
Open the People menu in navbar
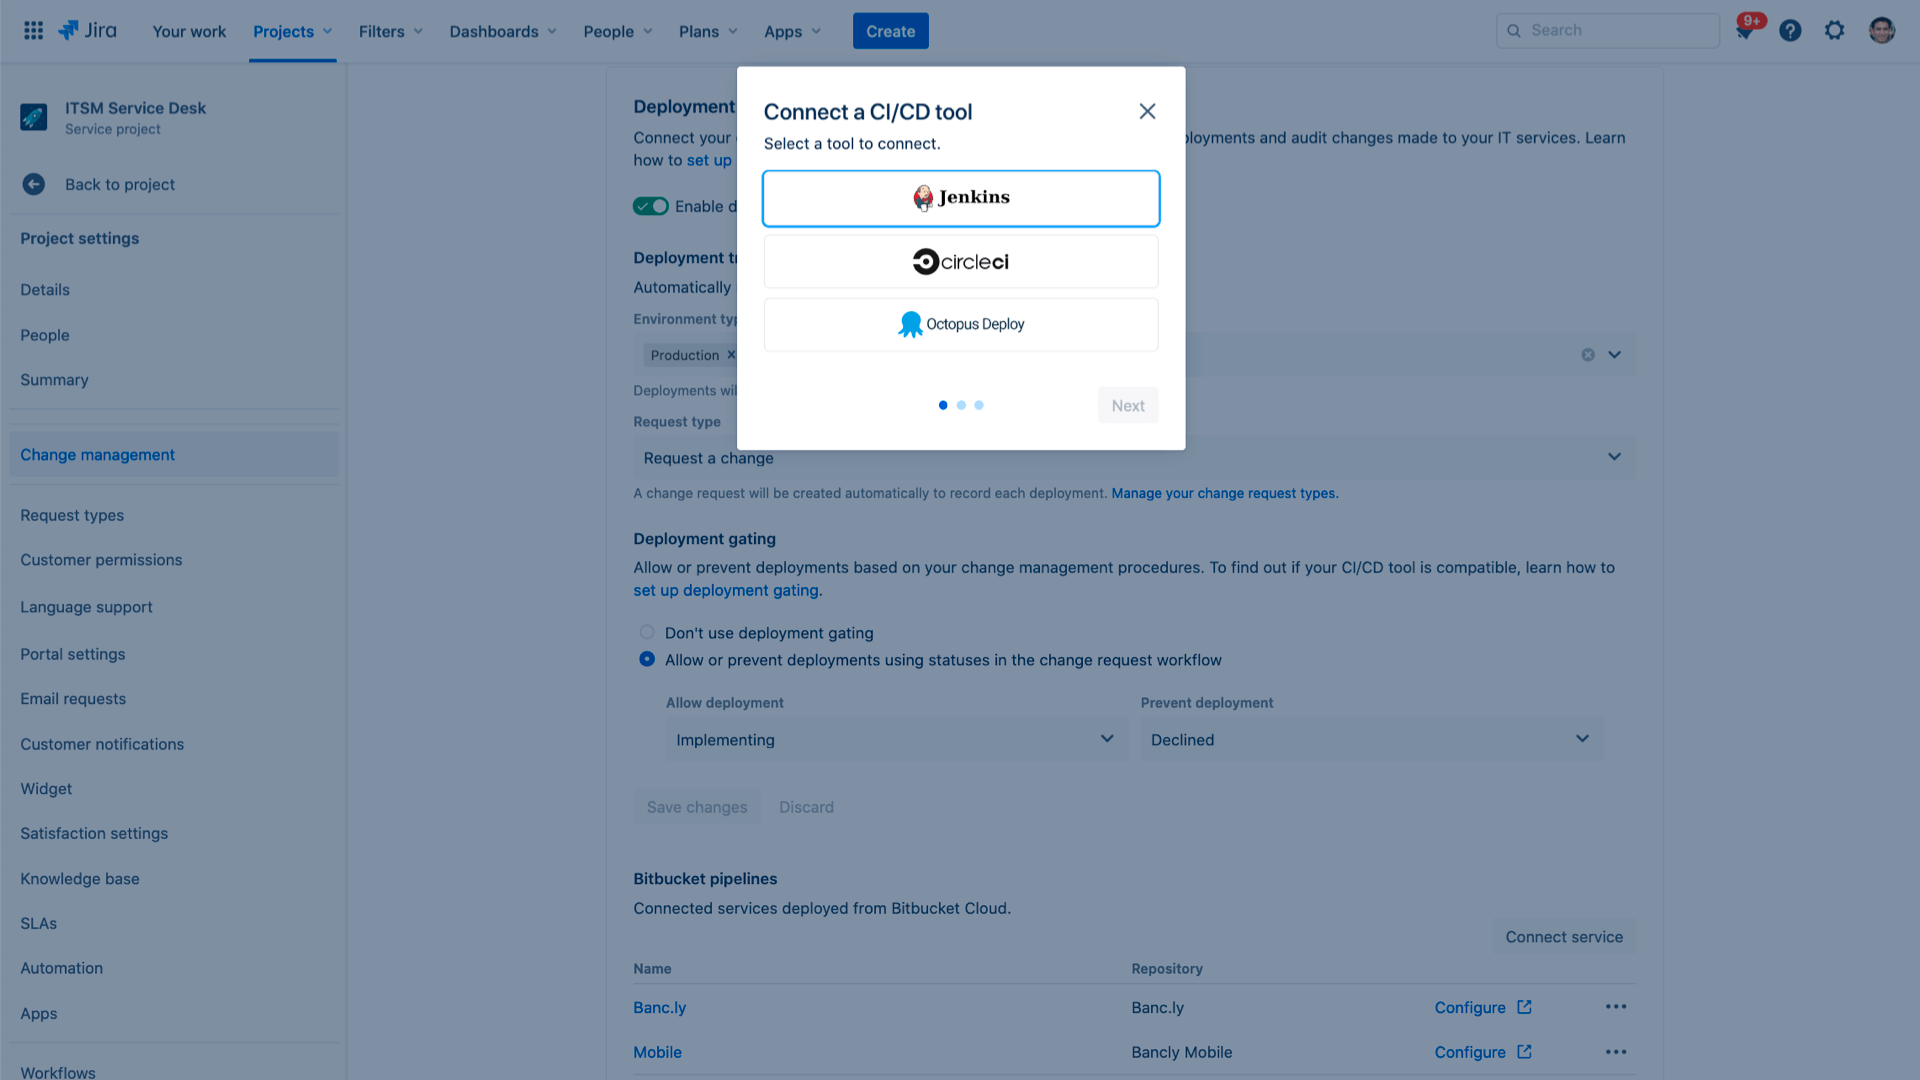tap(615, 30)
